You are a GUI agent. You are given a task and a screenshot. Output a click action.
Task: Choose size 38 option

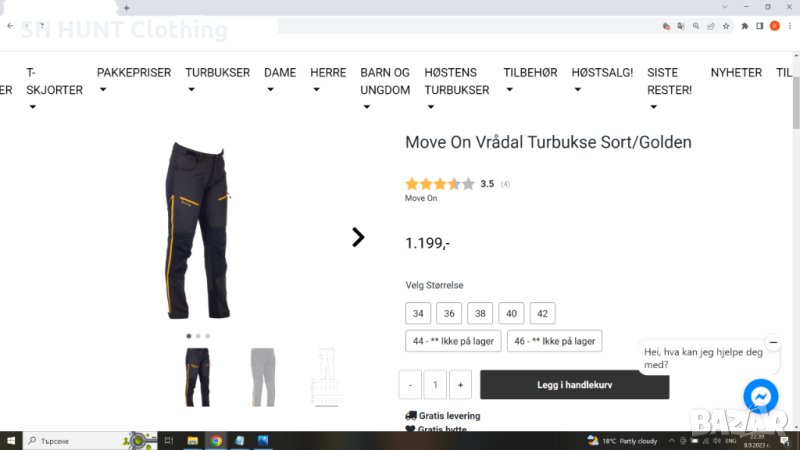click(480, 313)
